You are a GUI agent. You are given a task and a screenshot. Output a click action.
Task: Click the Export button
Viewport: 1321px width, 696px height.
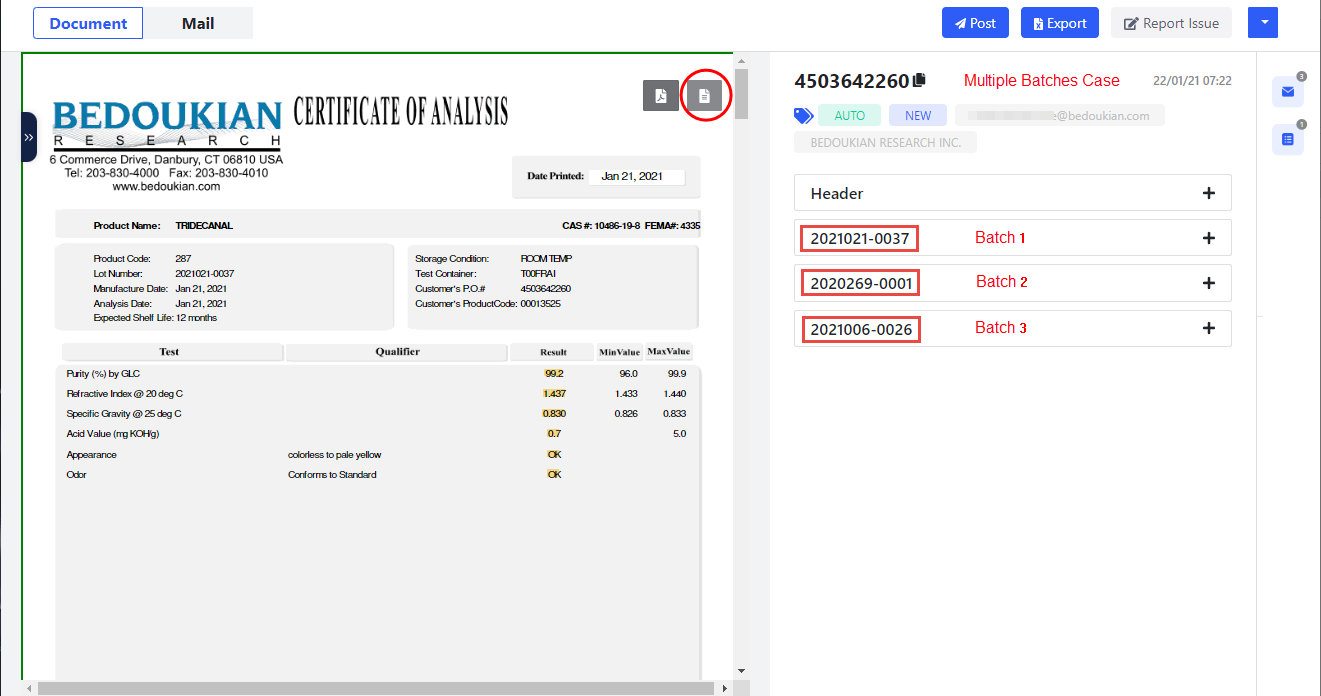[1059, 23]
